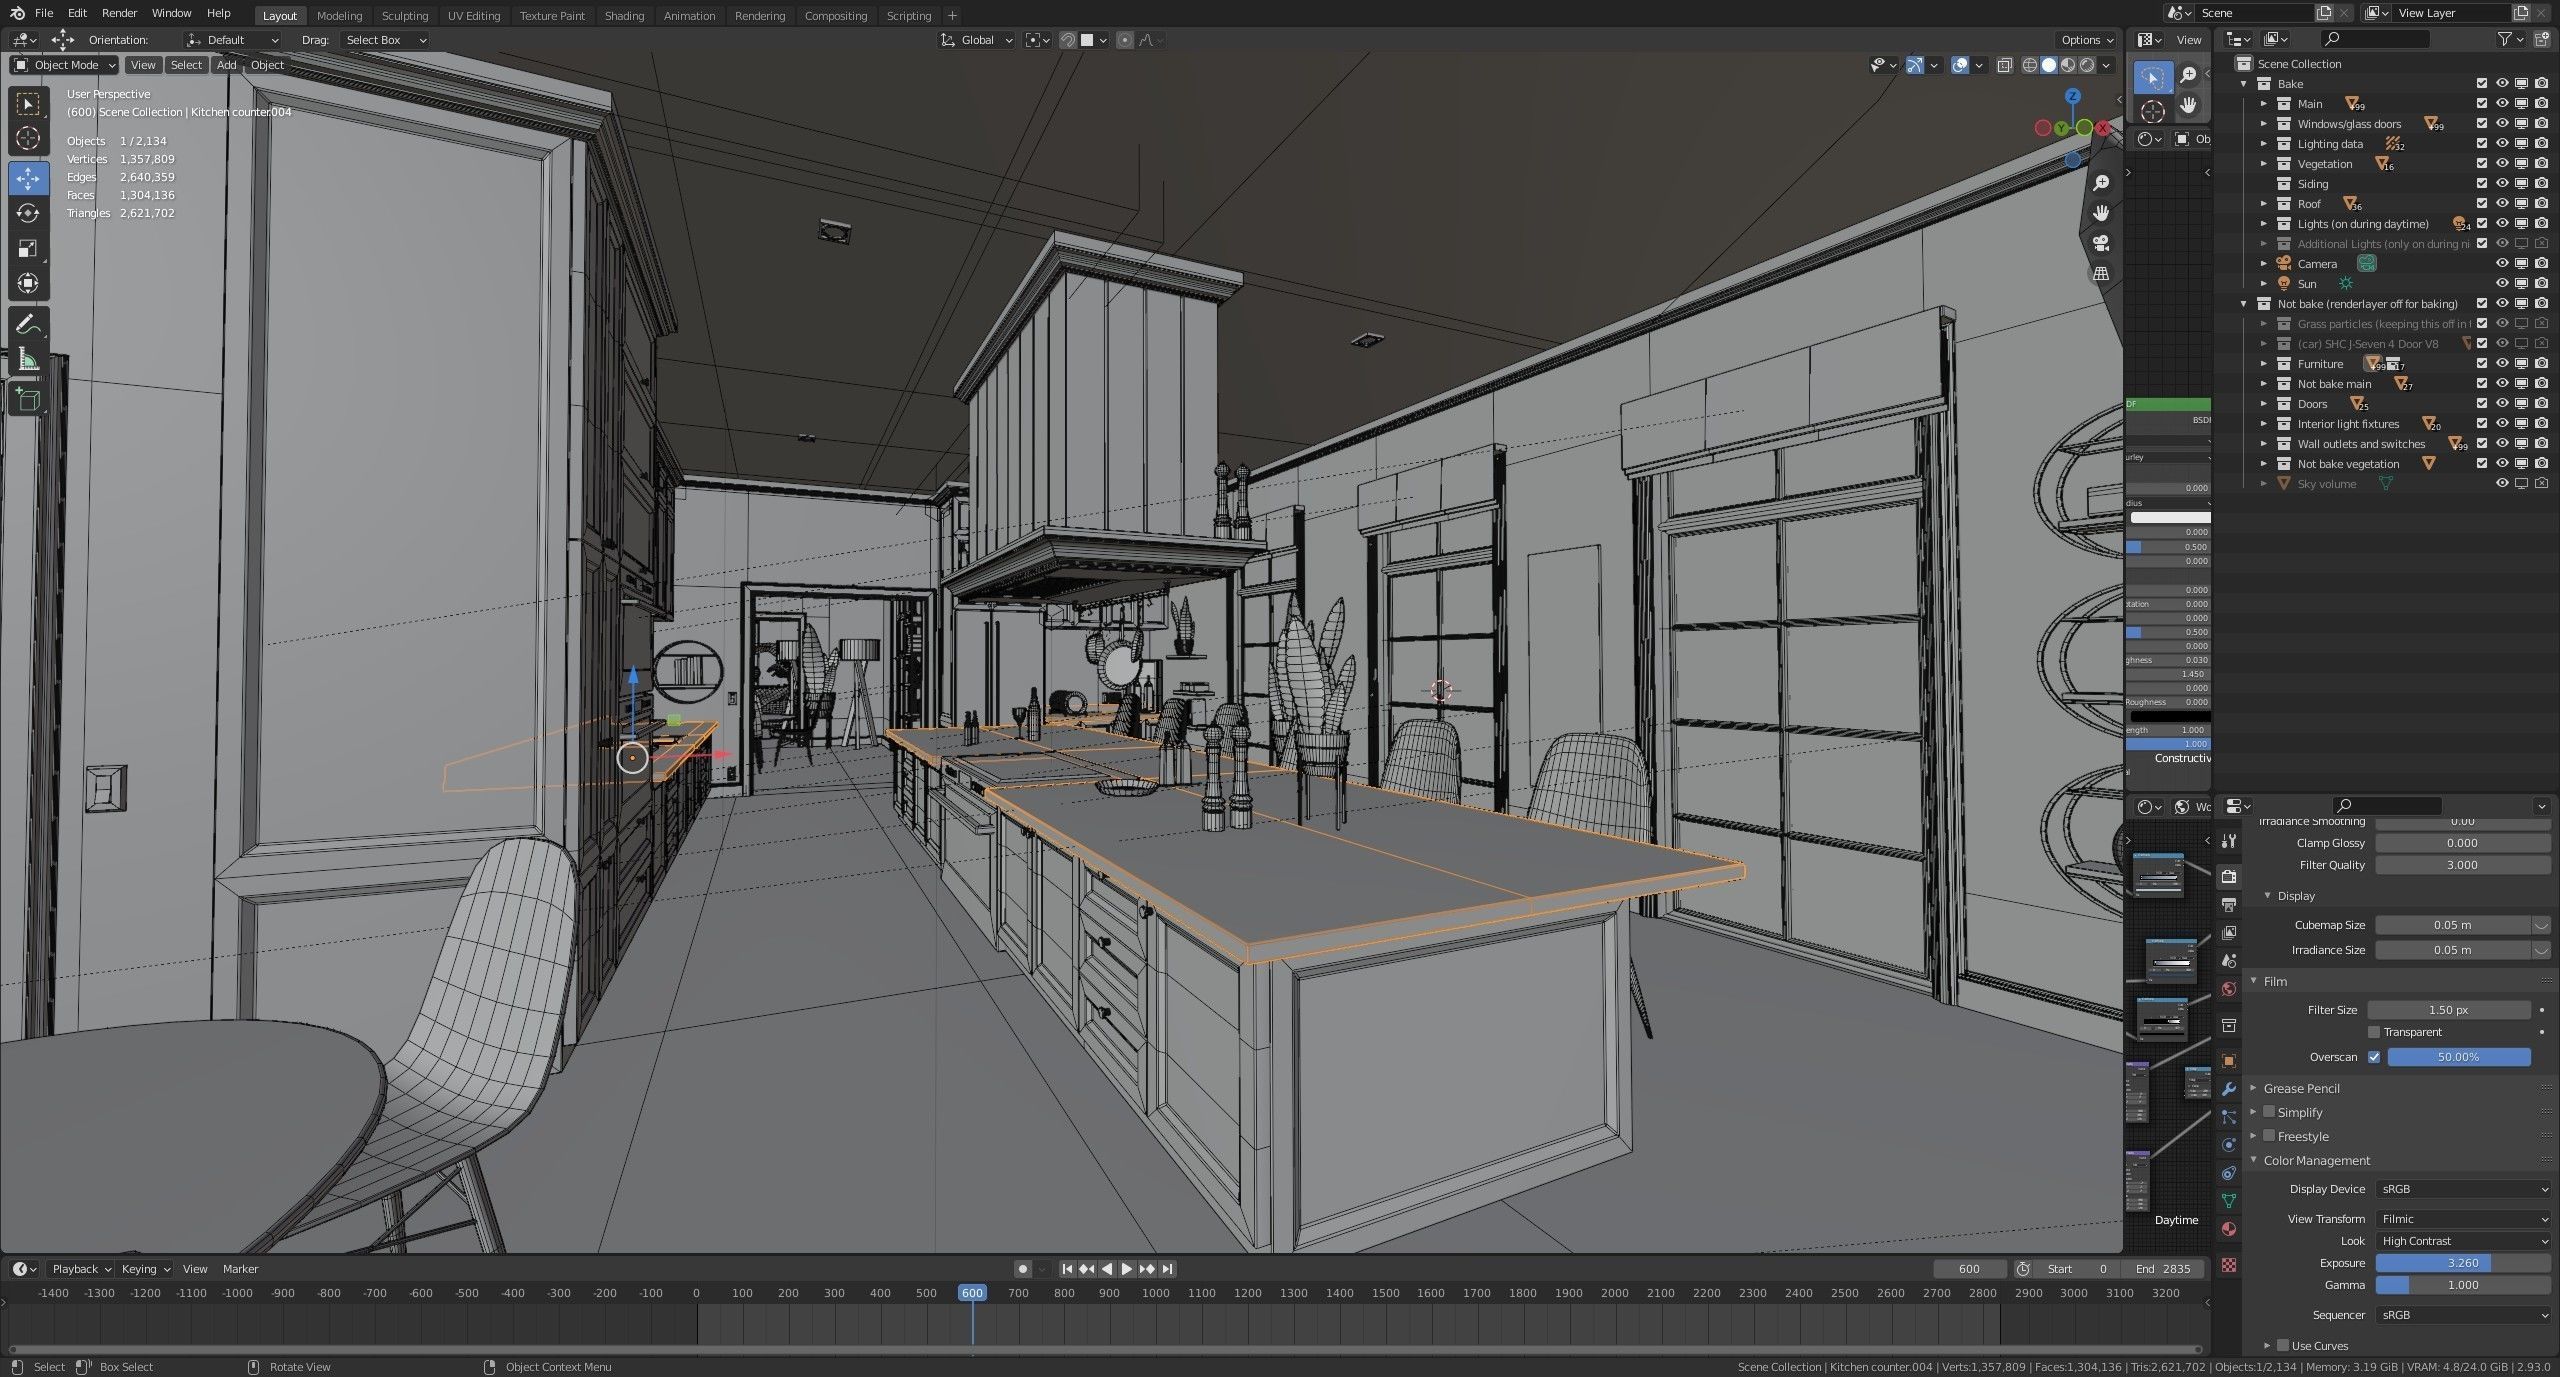Open Display Device sRGB dropdown

click(x=2463, y=1189)
